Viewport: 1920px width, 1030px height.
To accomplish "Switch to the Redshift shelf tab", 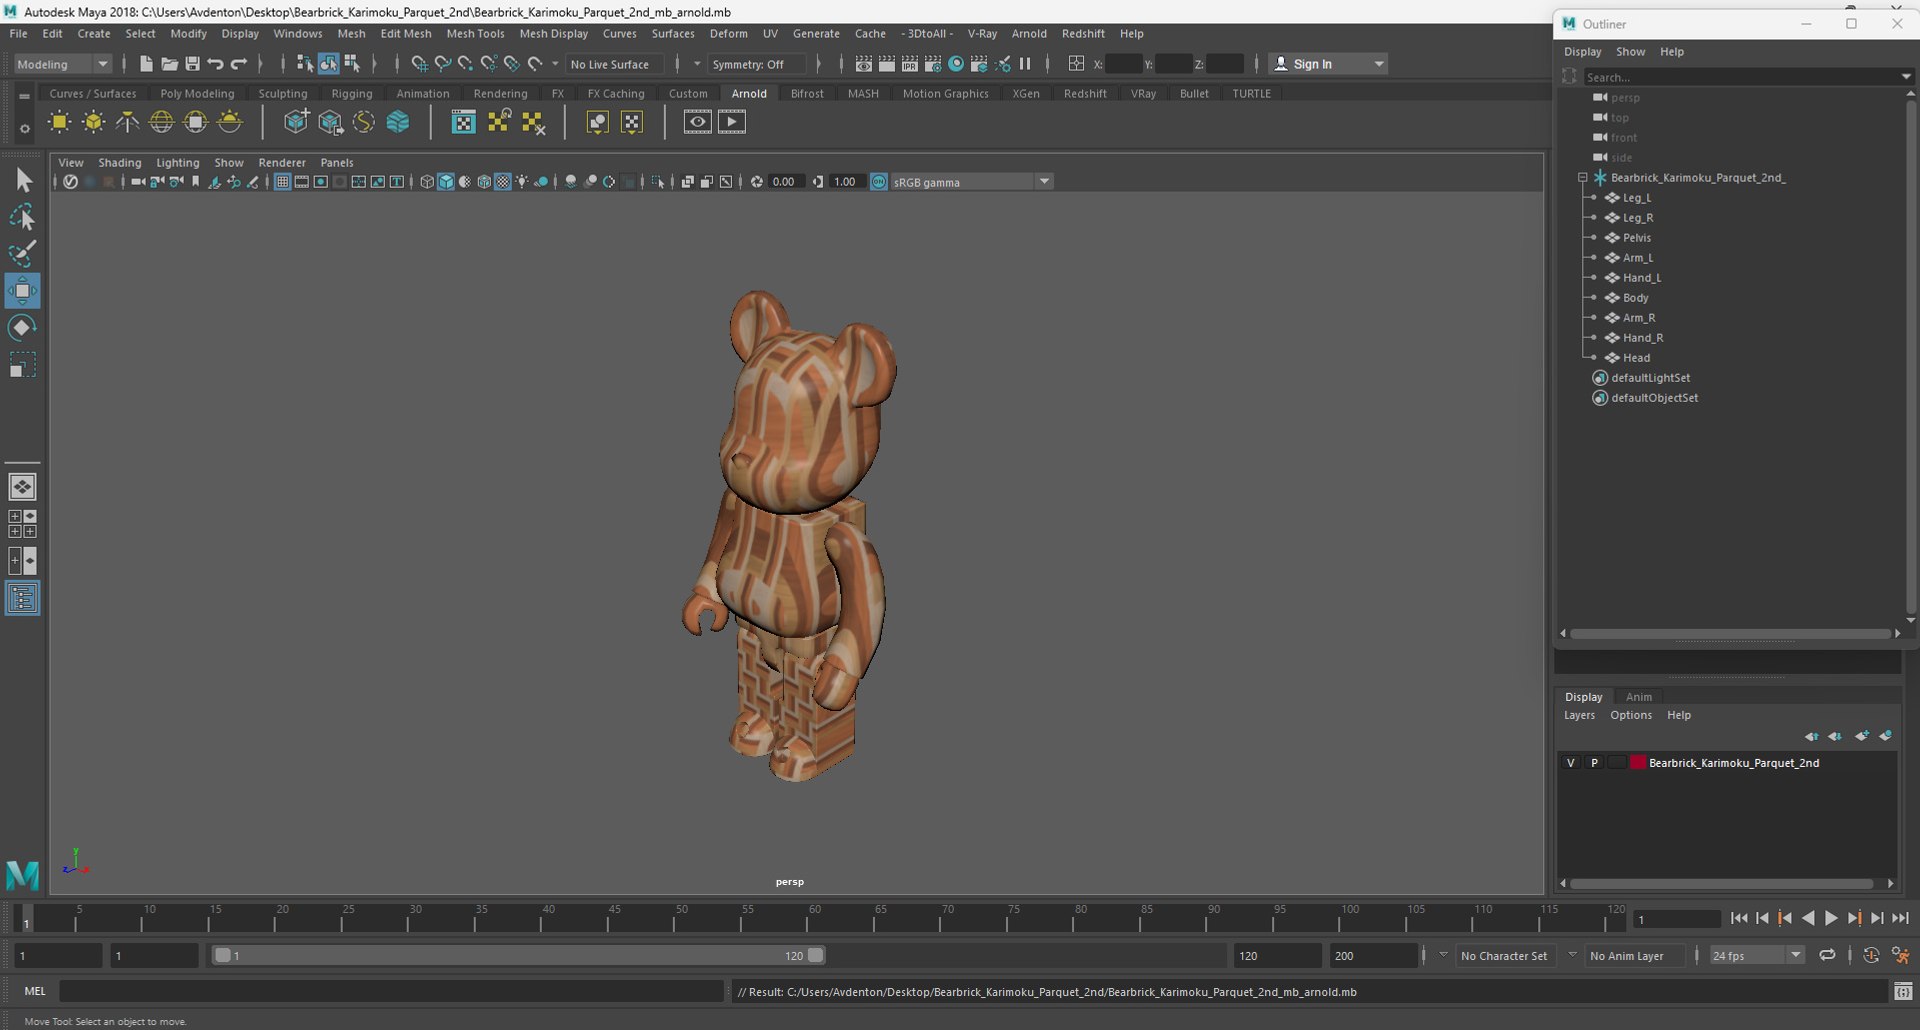I will click(1085, 94).
